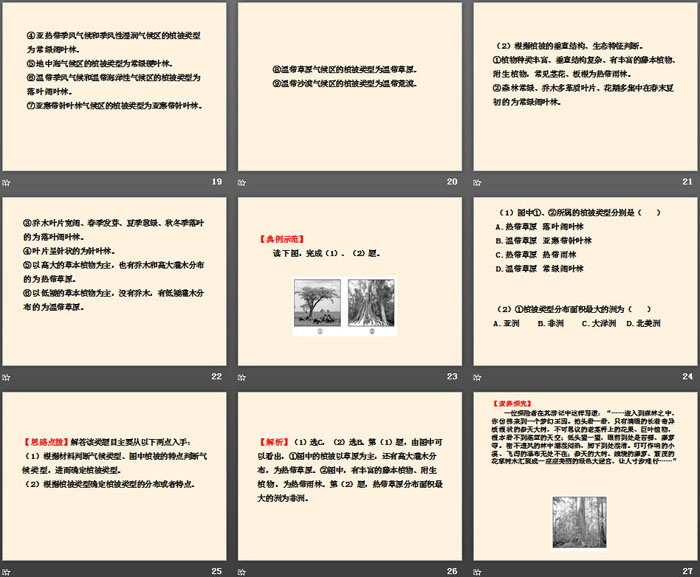The image size is (700, 577).
Task: Click the transition star icon below slide 26
Action: [244, 571]
